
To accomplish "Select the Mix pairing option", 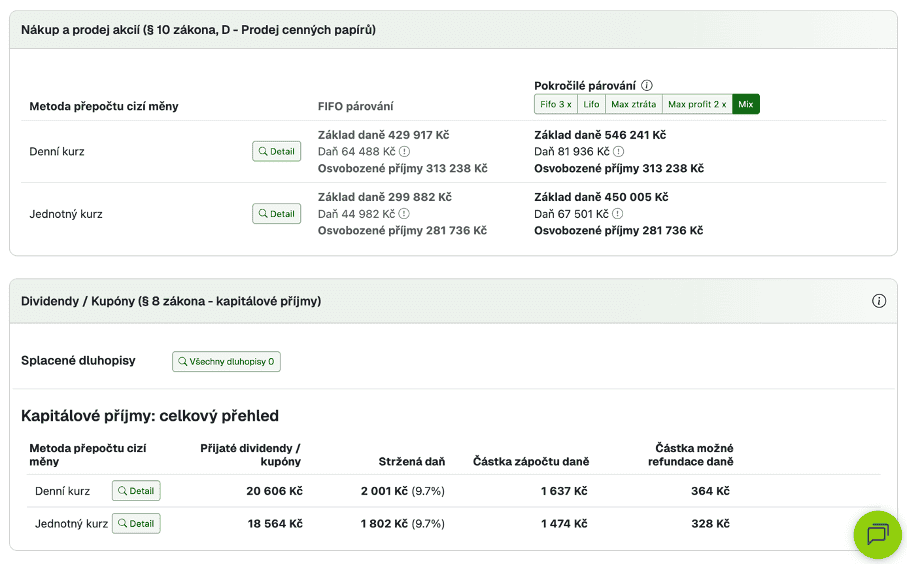I will tap(746, 104).
